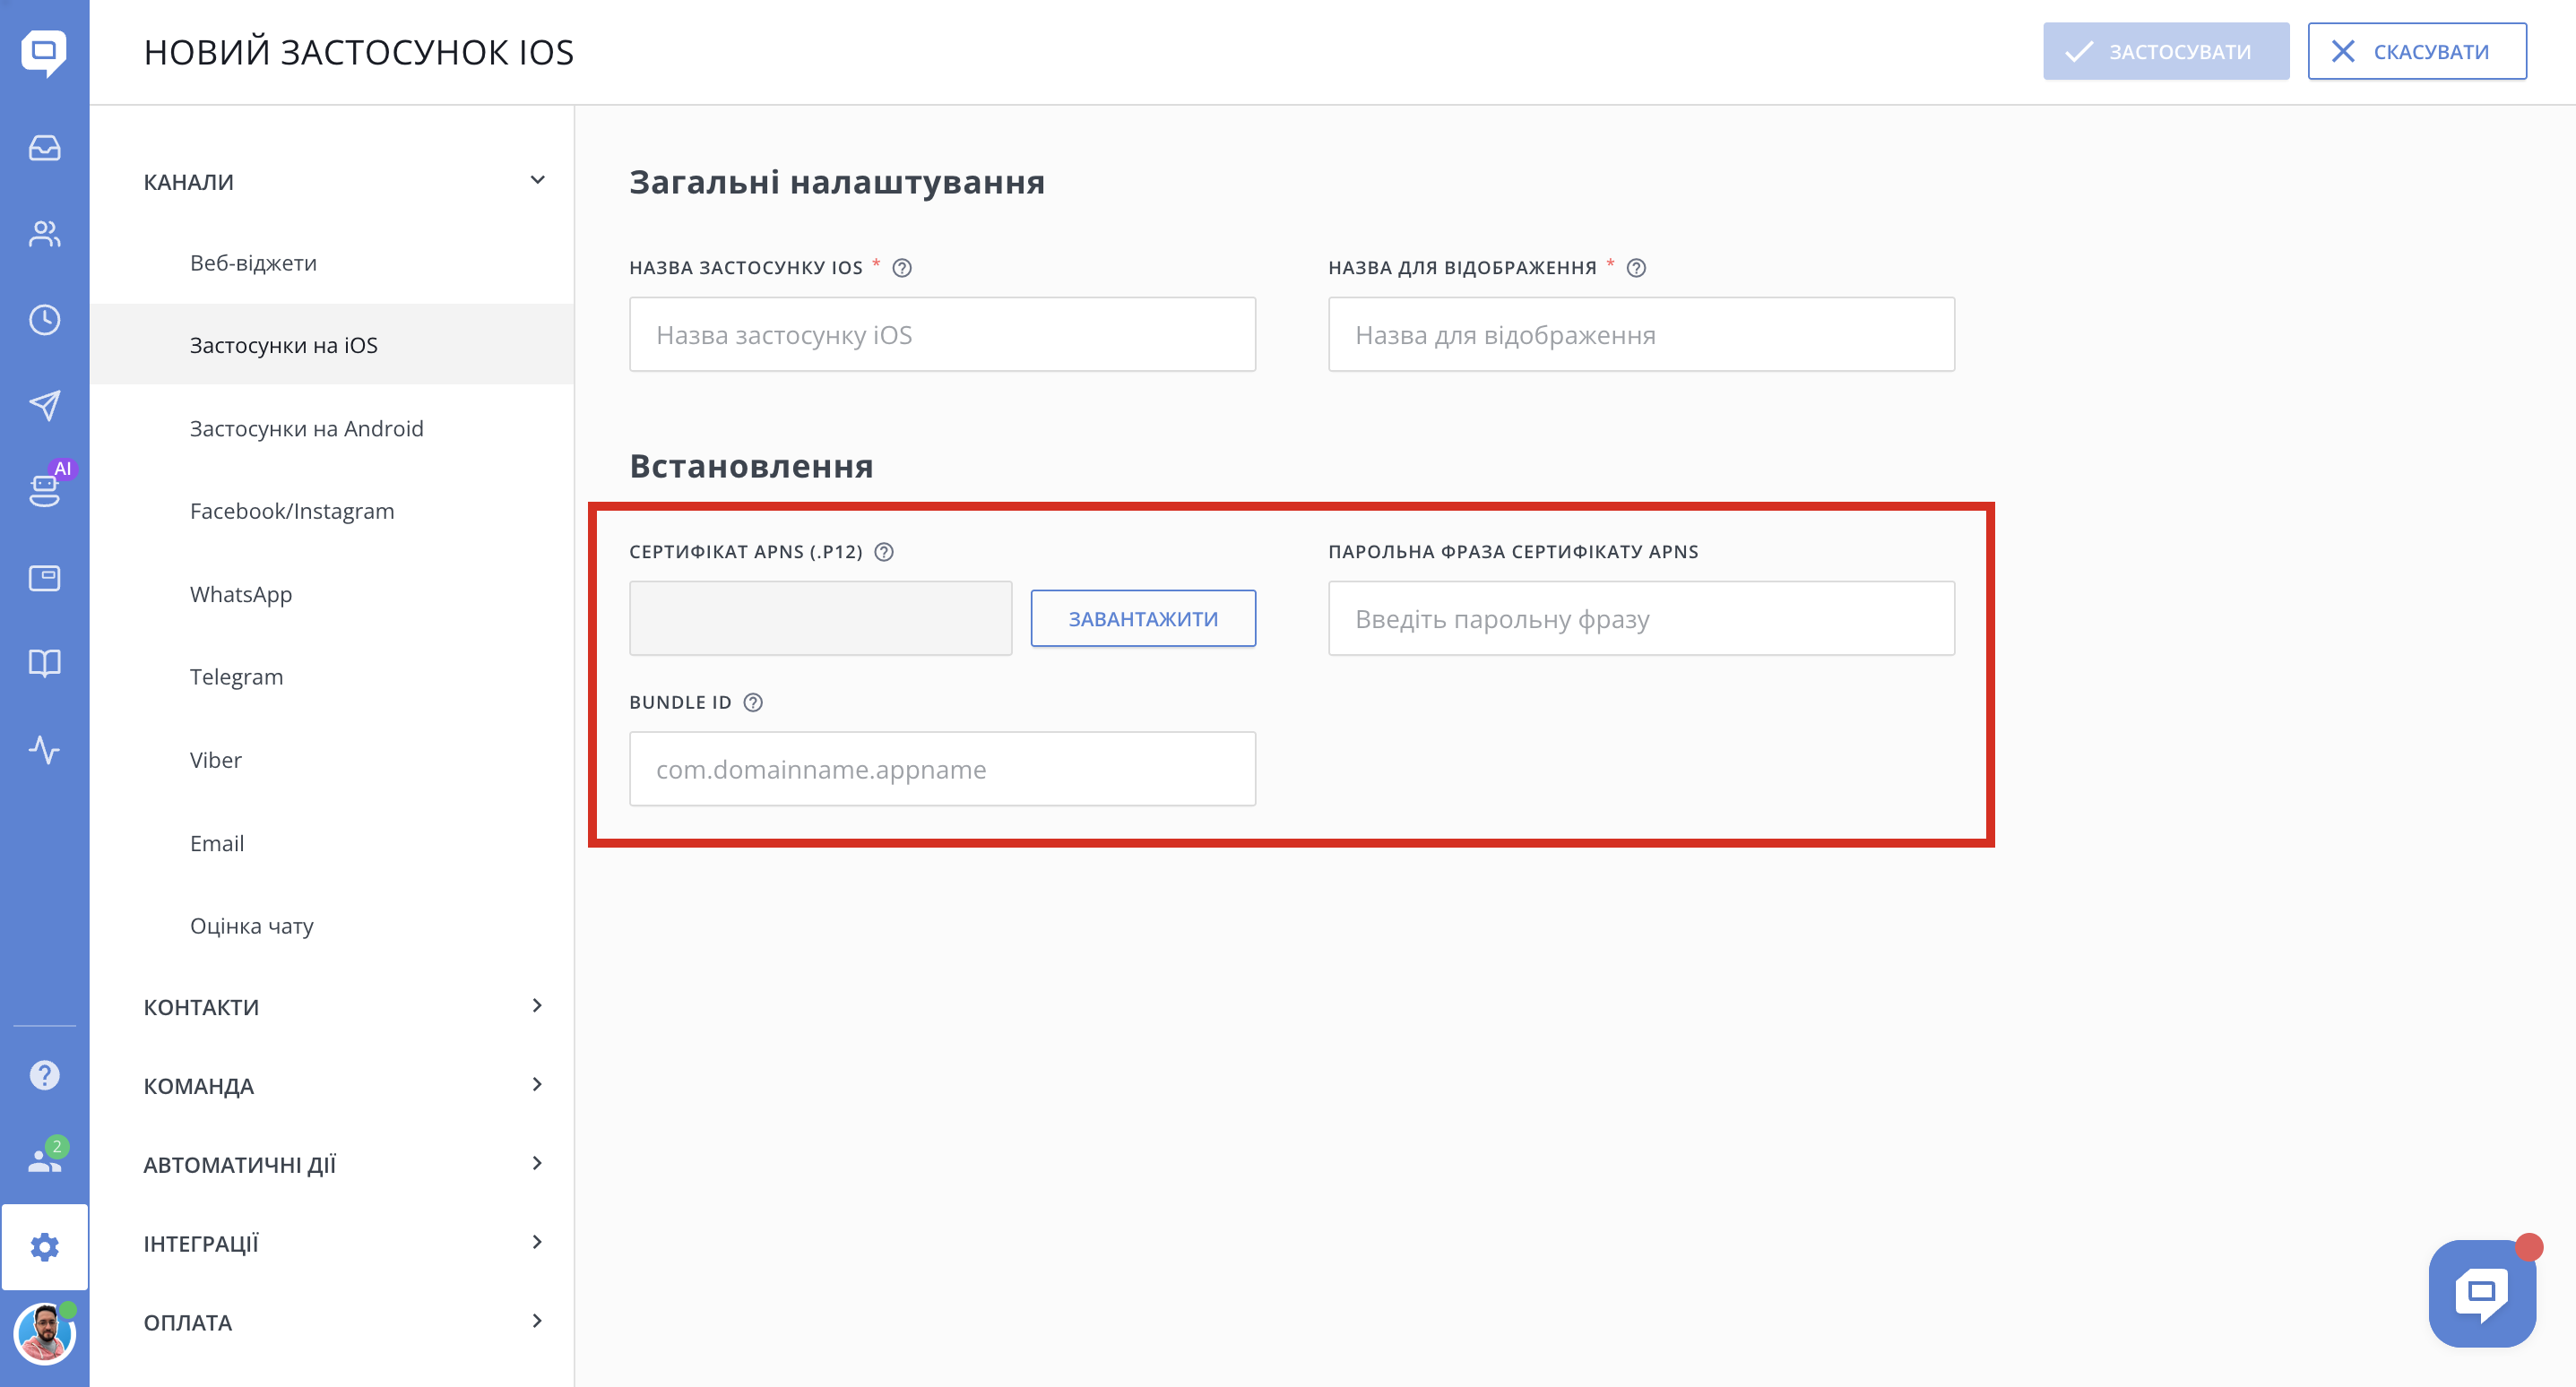2576x1387 pixels.
Task: Click the СКАСУВАТИ cancel button
Action: point(2416,52)
